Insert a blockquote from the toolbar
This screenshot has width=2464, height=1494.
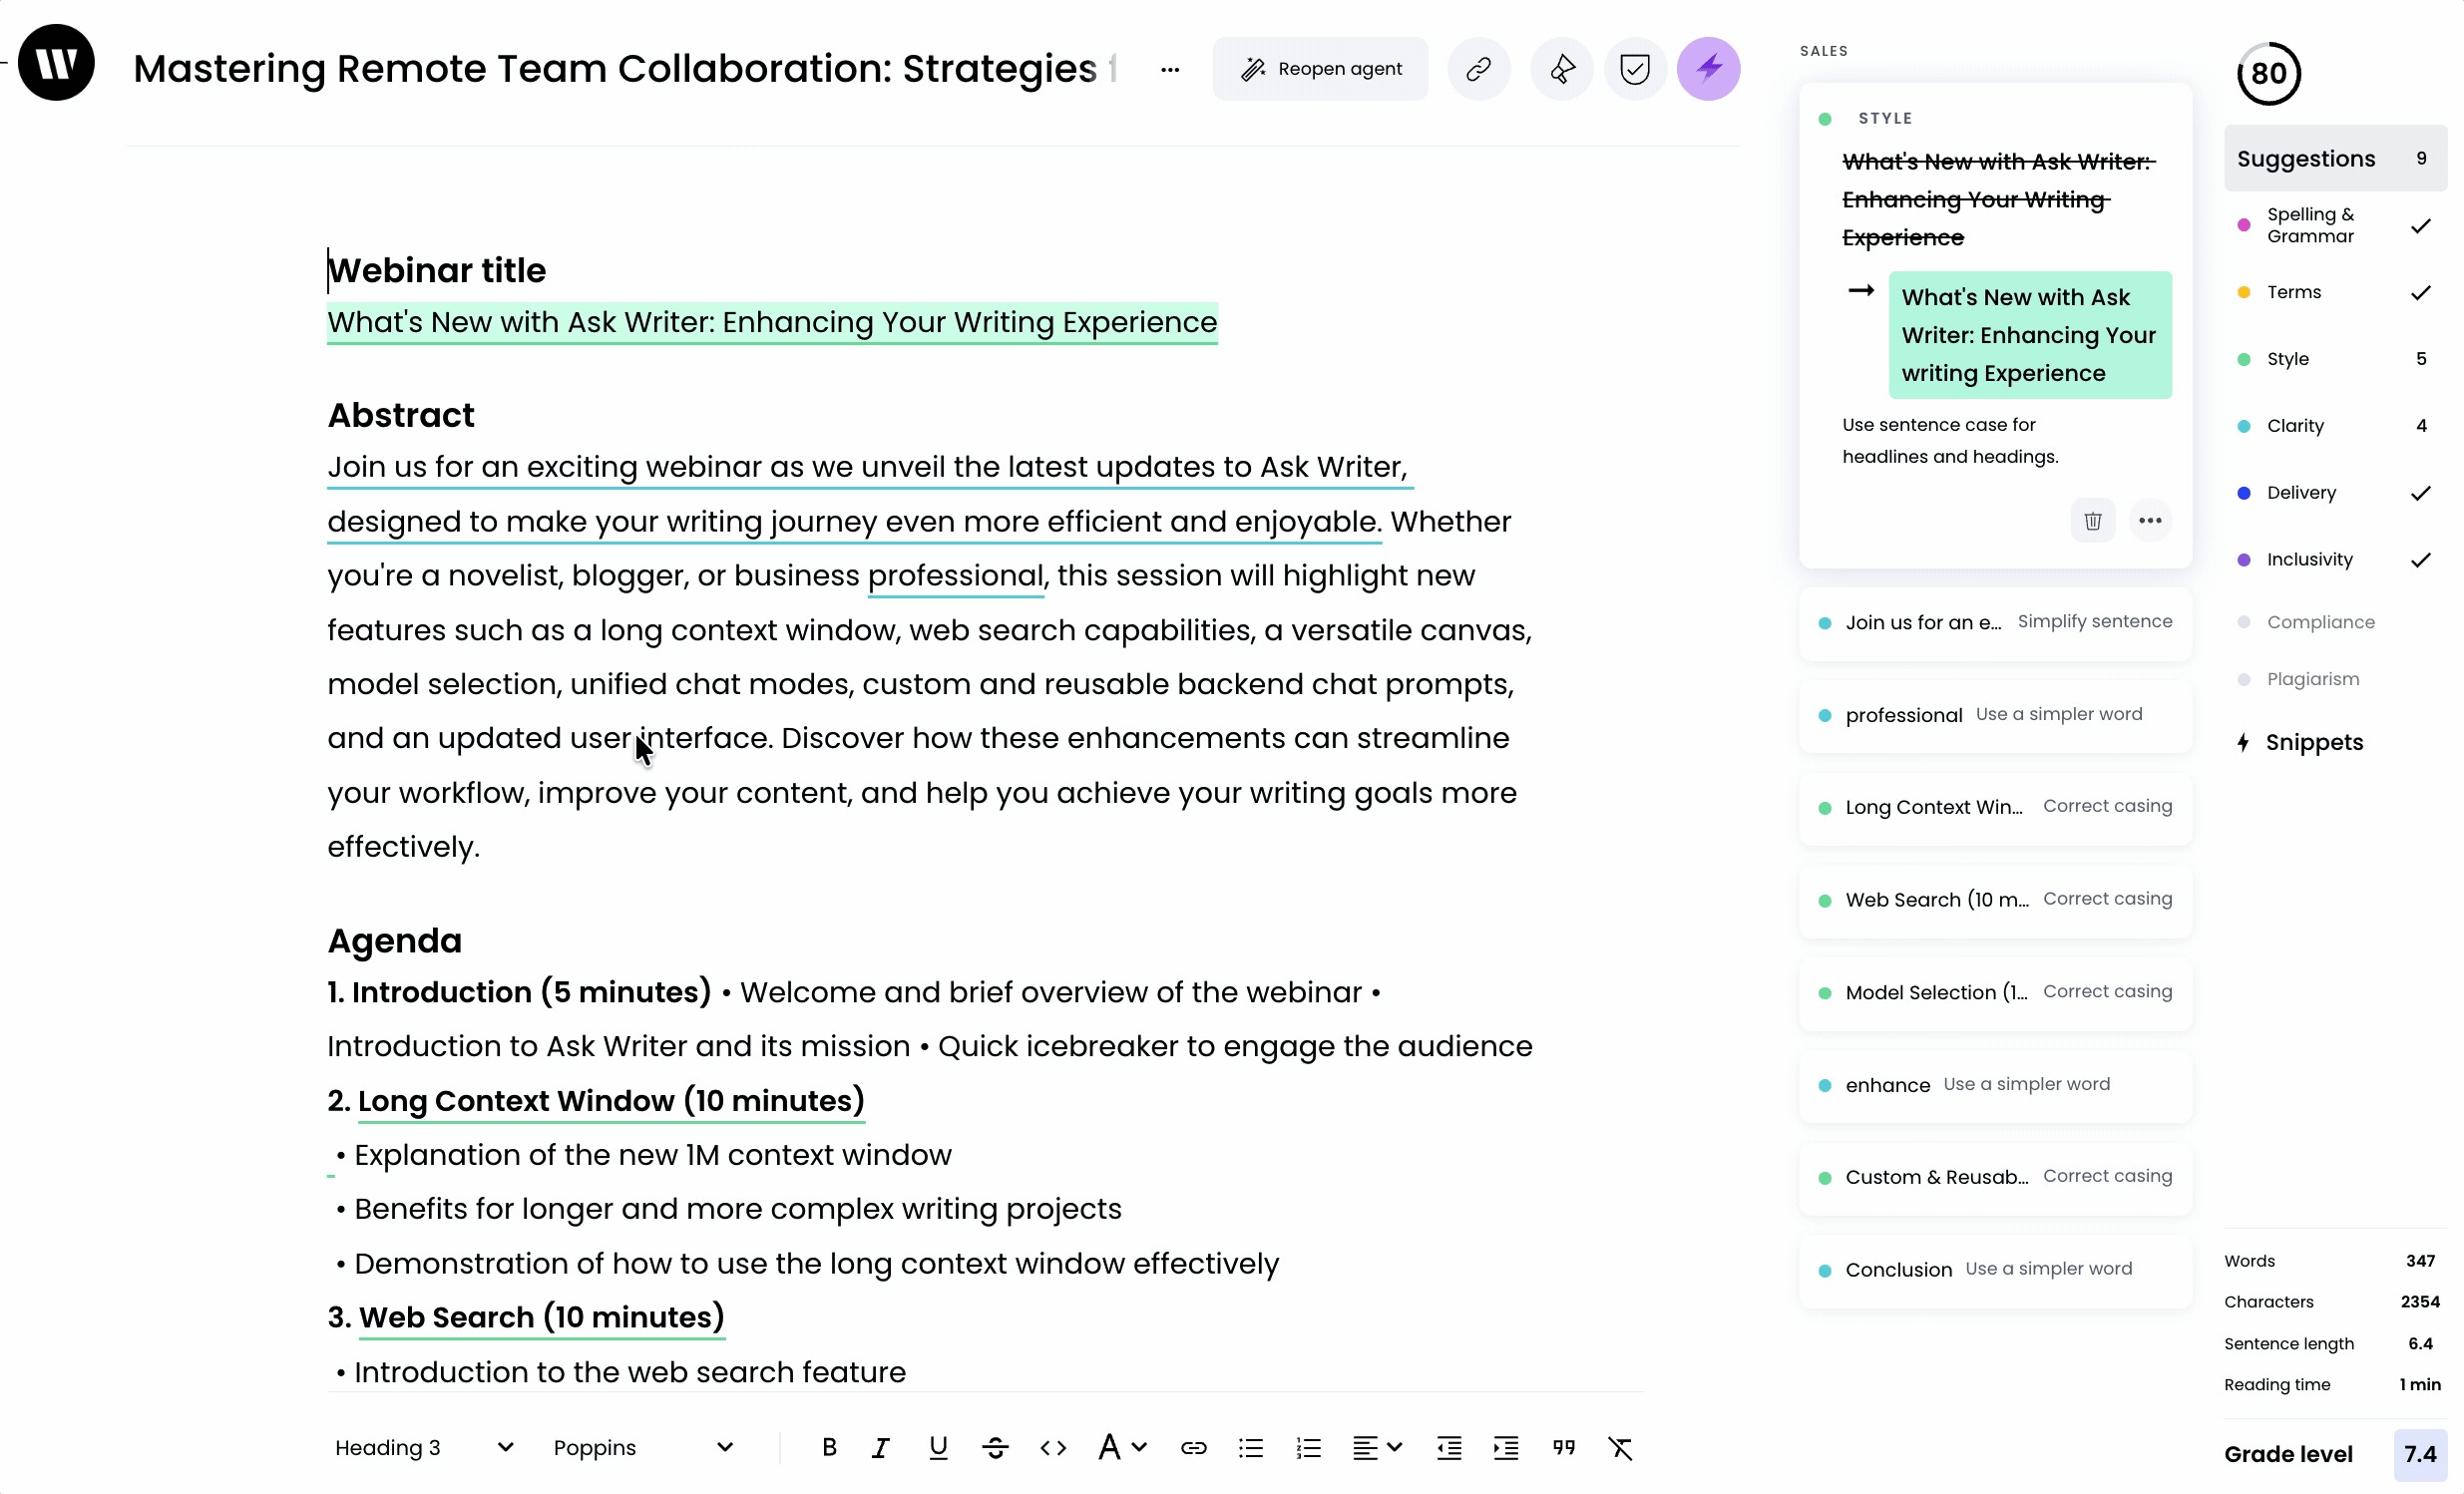tap(1563, 1447)
